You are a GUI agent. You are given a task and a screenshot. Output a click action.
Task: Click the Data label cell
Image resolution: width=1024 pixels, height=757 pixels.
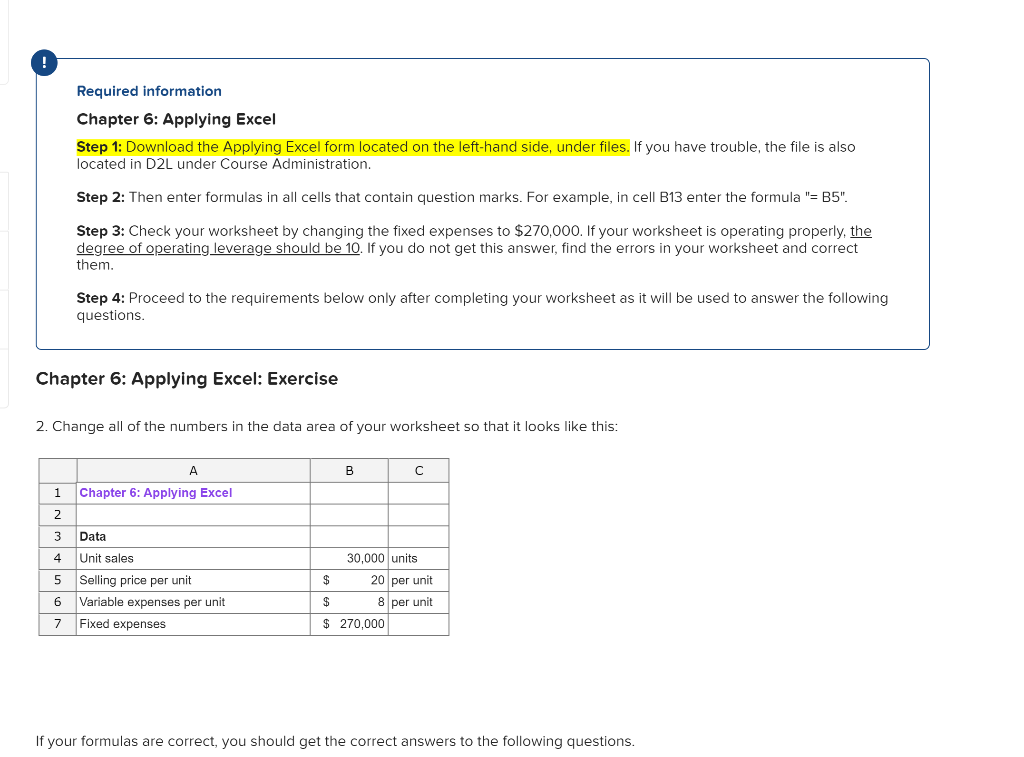[93, 536]
